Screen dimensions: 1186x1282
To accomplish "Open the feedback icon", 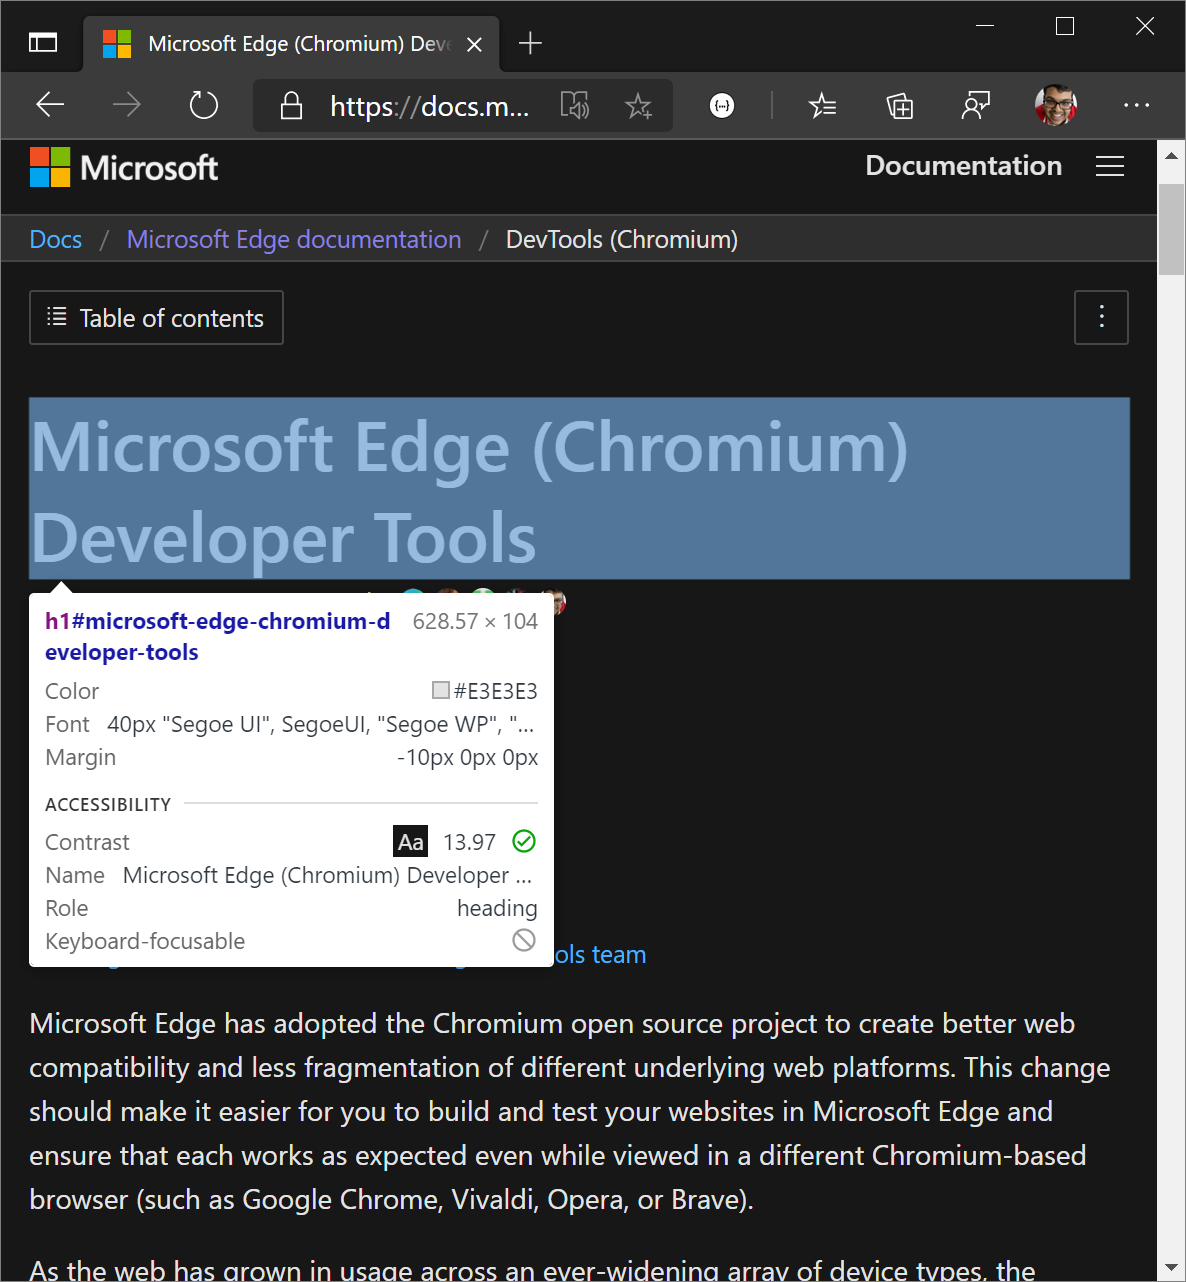I will (976, 105).
